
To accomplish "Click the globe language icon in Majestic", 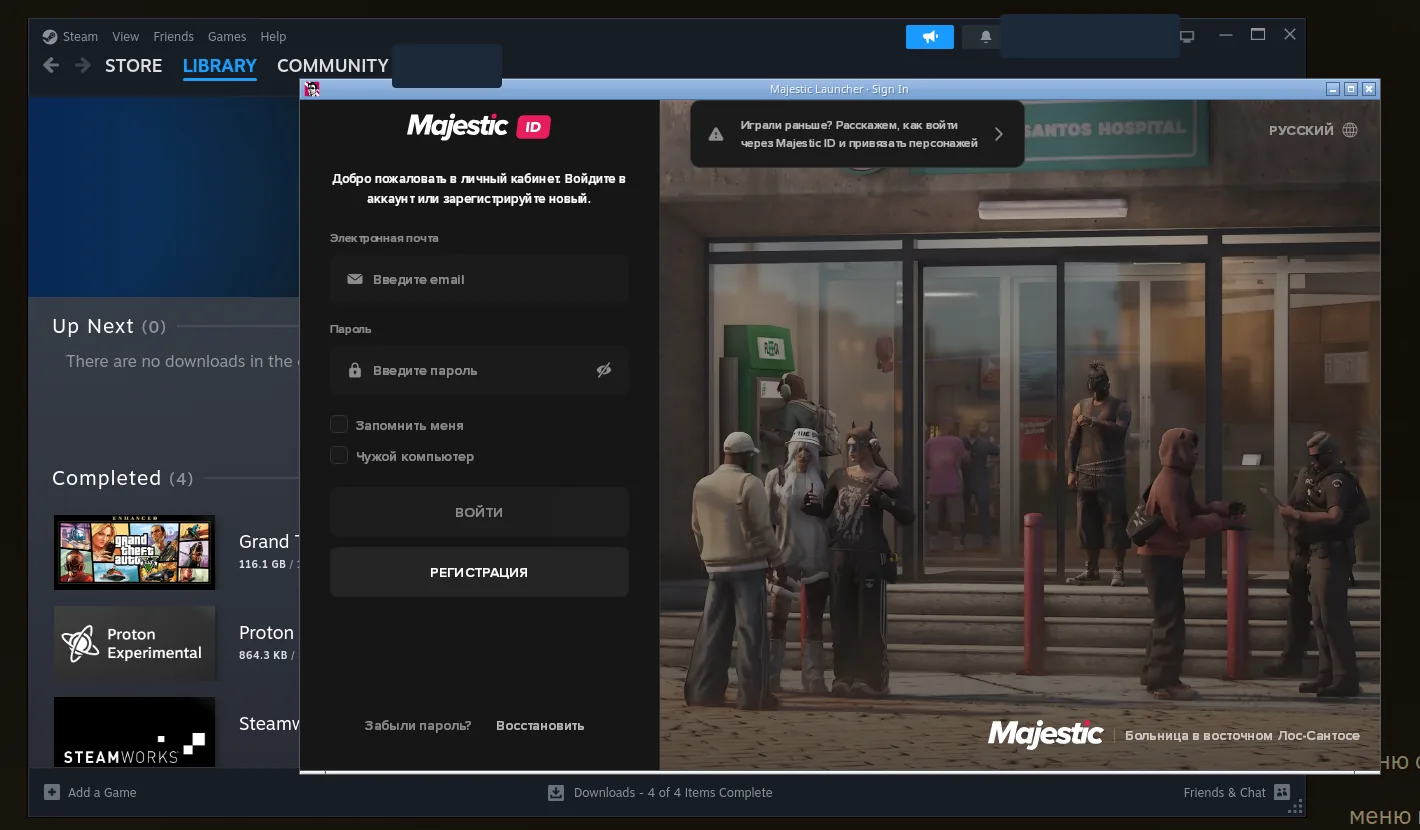I will [x=1350, y=130].
